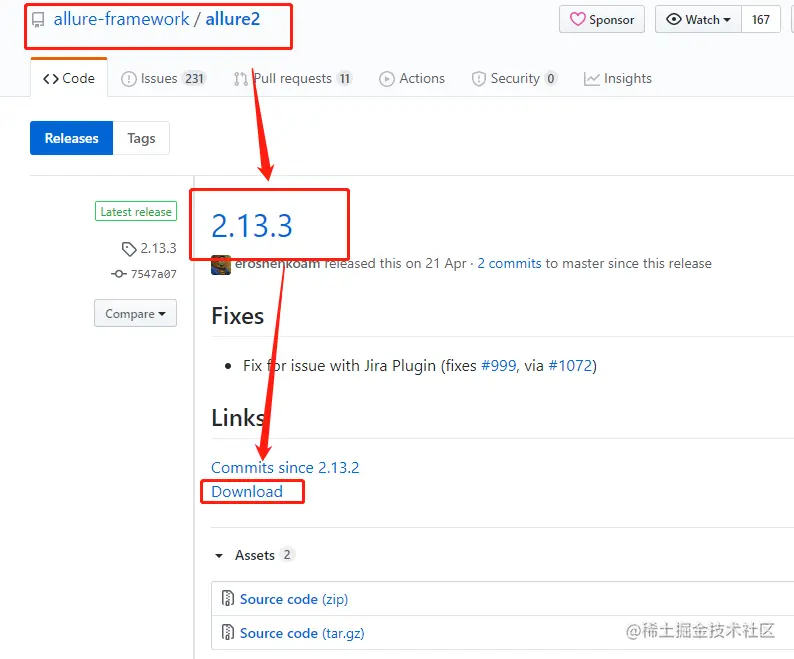Open issue #999 link
Screen dimensions: 794x659
(499, 366)
